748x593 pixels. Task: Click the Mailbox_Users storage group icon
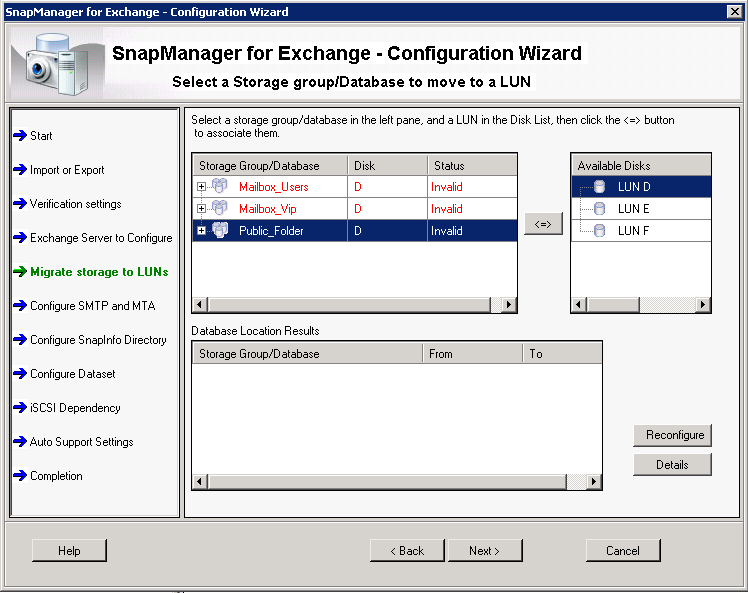[x=219, y=187]
